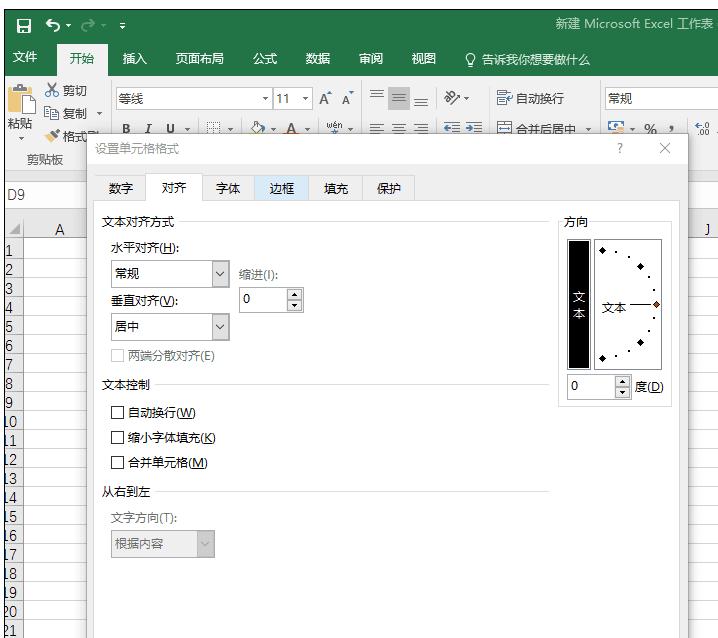Viewport: 718px width, 638px height.
Task: Click the Decrease Indent icon
Action: pos(452,127)
